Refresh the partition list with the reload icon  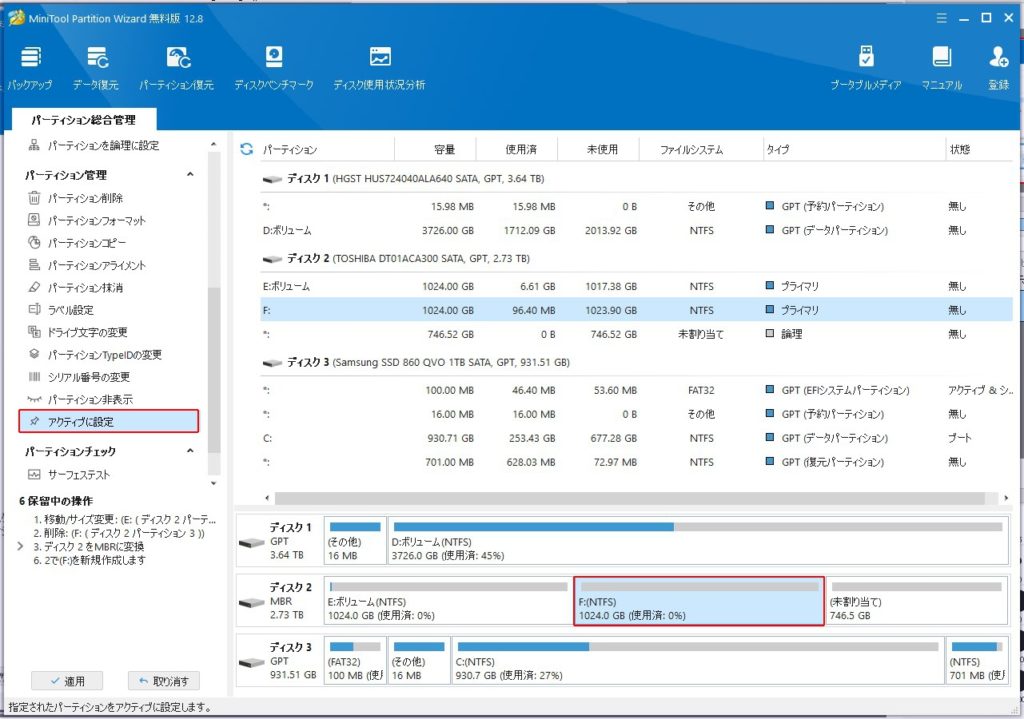click(246, 150)
